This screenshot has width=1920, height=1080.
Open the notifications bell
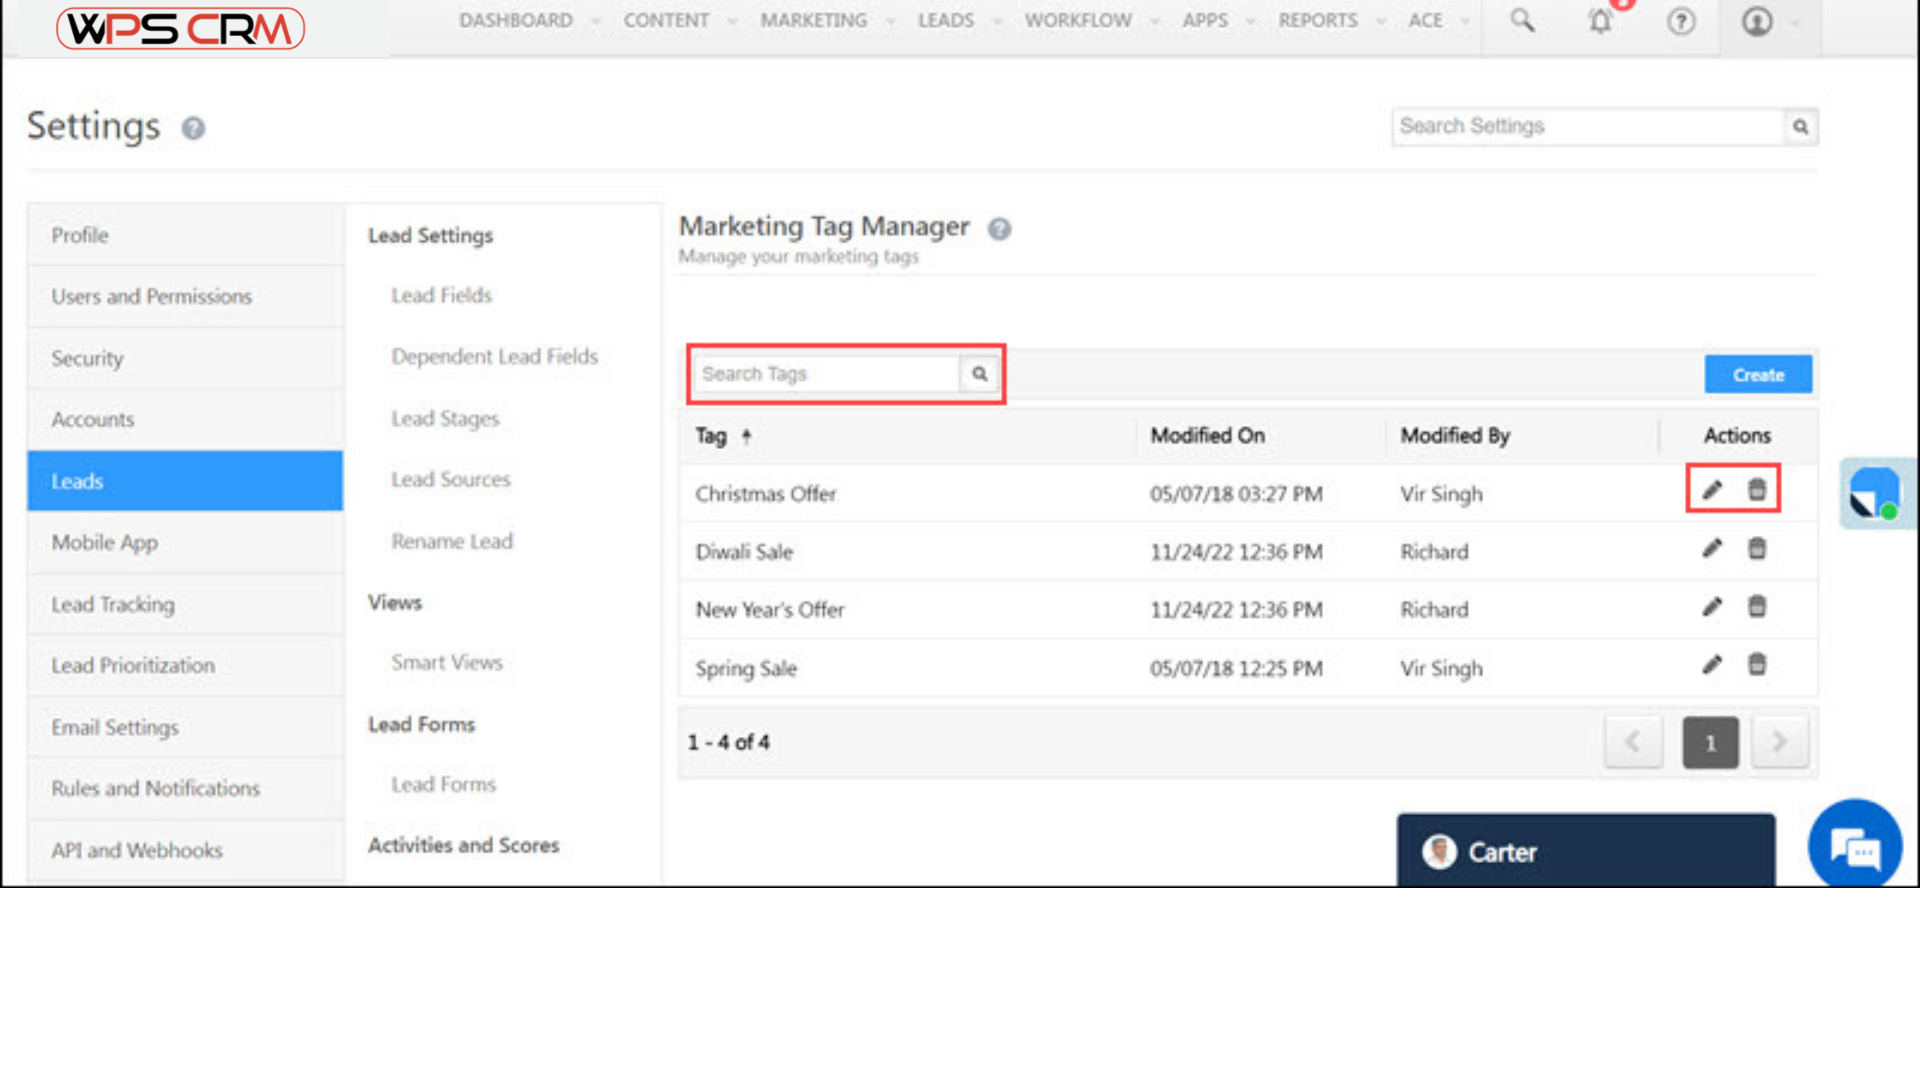pyautogui.click(x=1600, y=21)
